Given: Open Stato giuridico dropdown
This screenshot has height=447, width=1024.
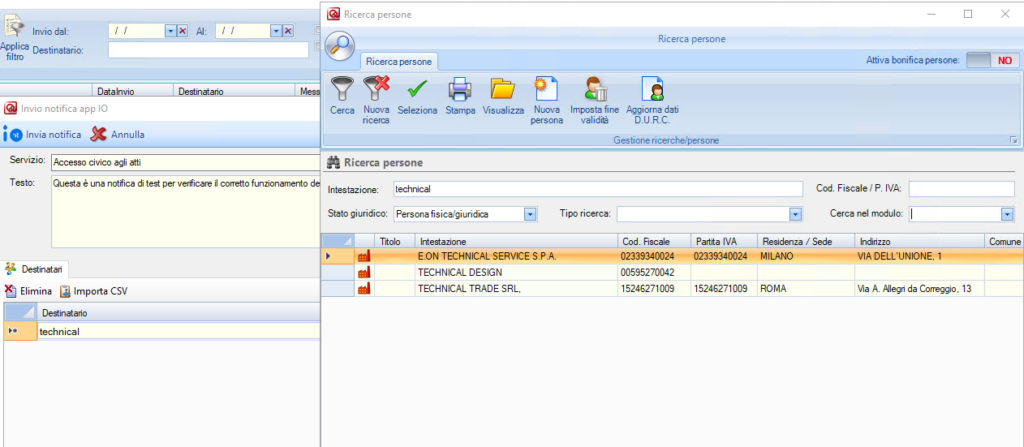Looking at the screenshot, I should (530, 214).
